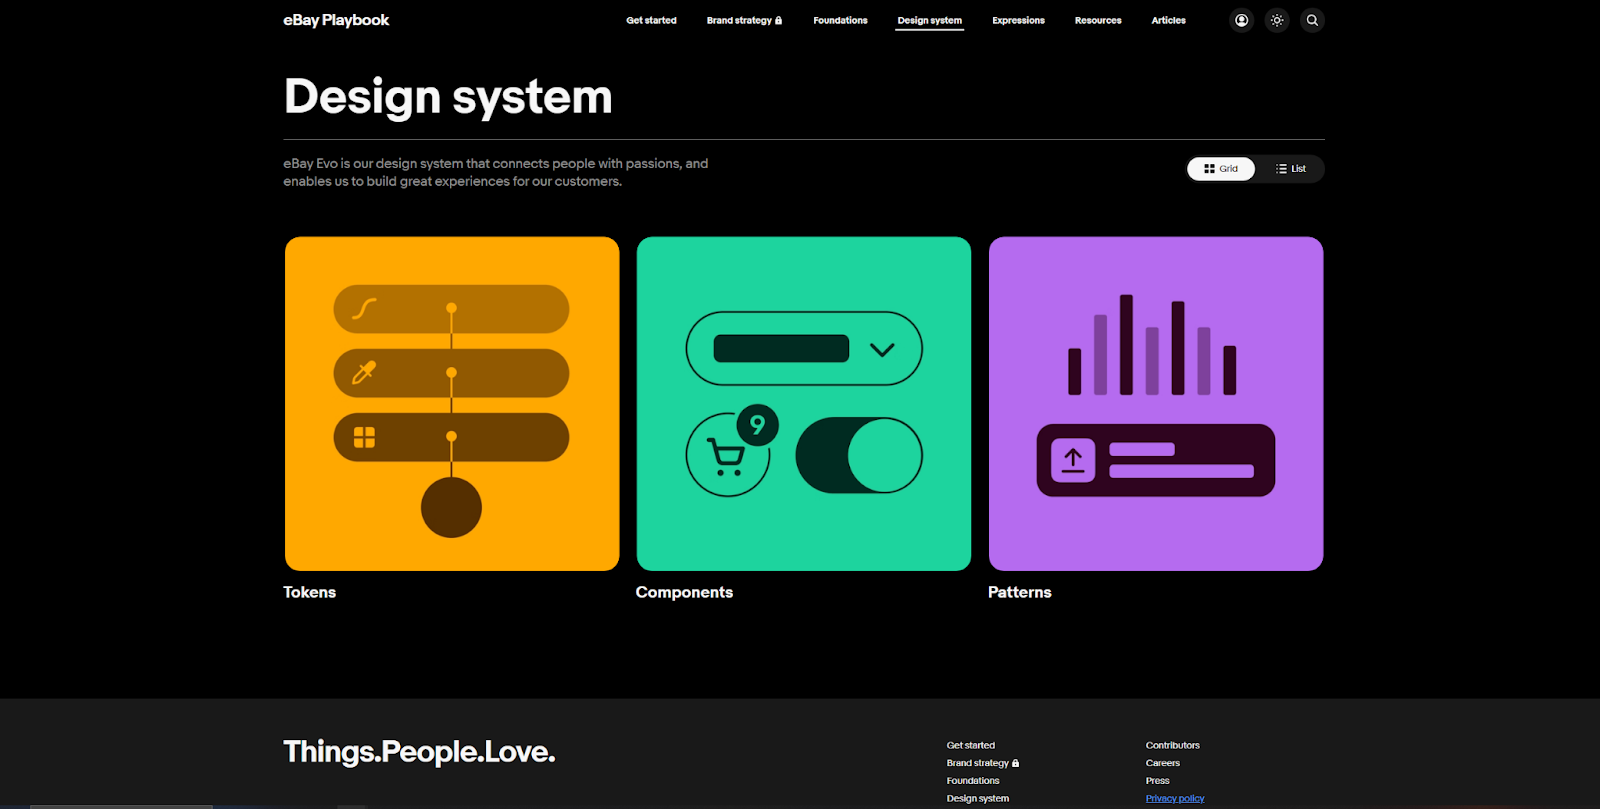Screen dimensions: 1600x809
Task: Toggle light/dark theme sun icon
Action: pos(1277,20)
